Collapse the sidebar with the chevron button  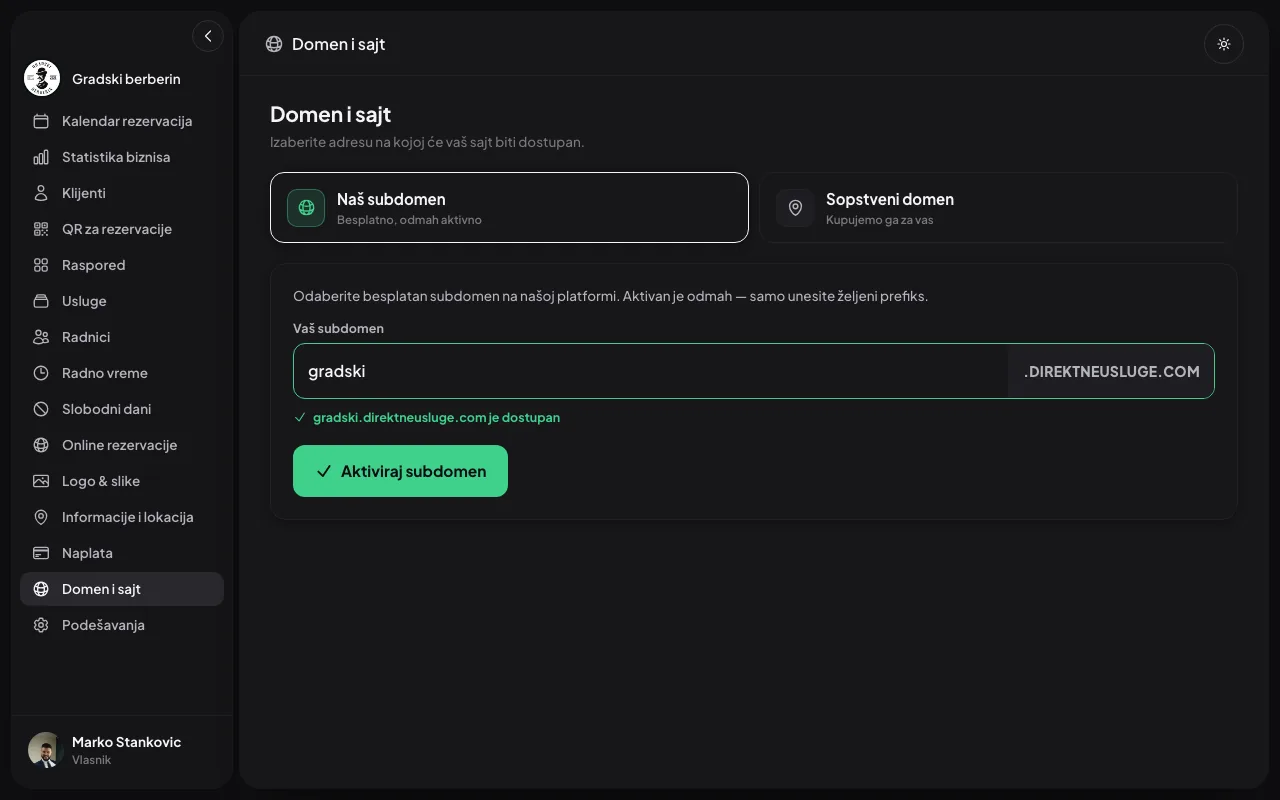(x=208, y=36)
